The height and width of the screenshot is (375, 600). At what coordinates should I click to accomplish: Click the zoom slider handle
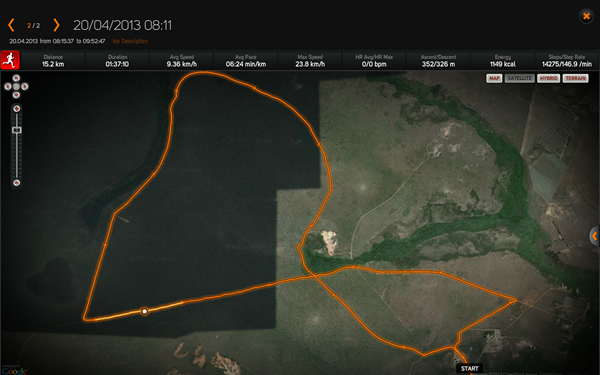pos(16,130)
